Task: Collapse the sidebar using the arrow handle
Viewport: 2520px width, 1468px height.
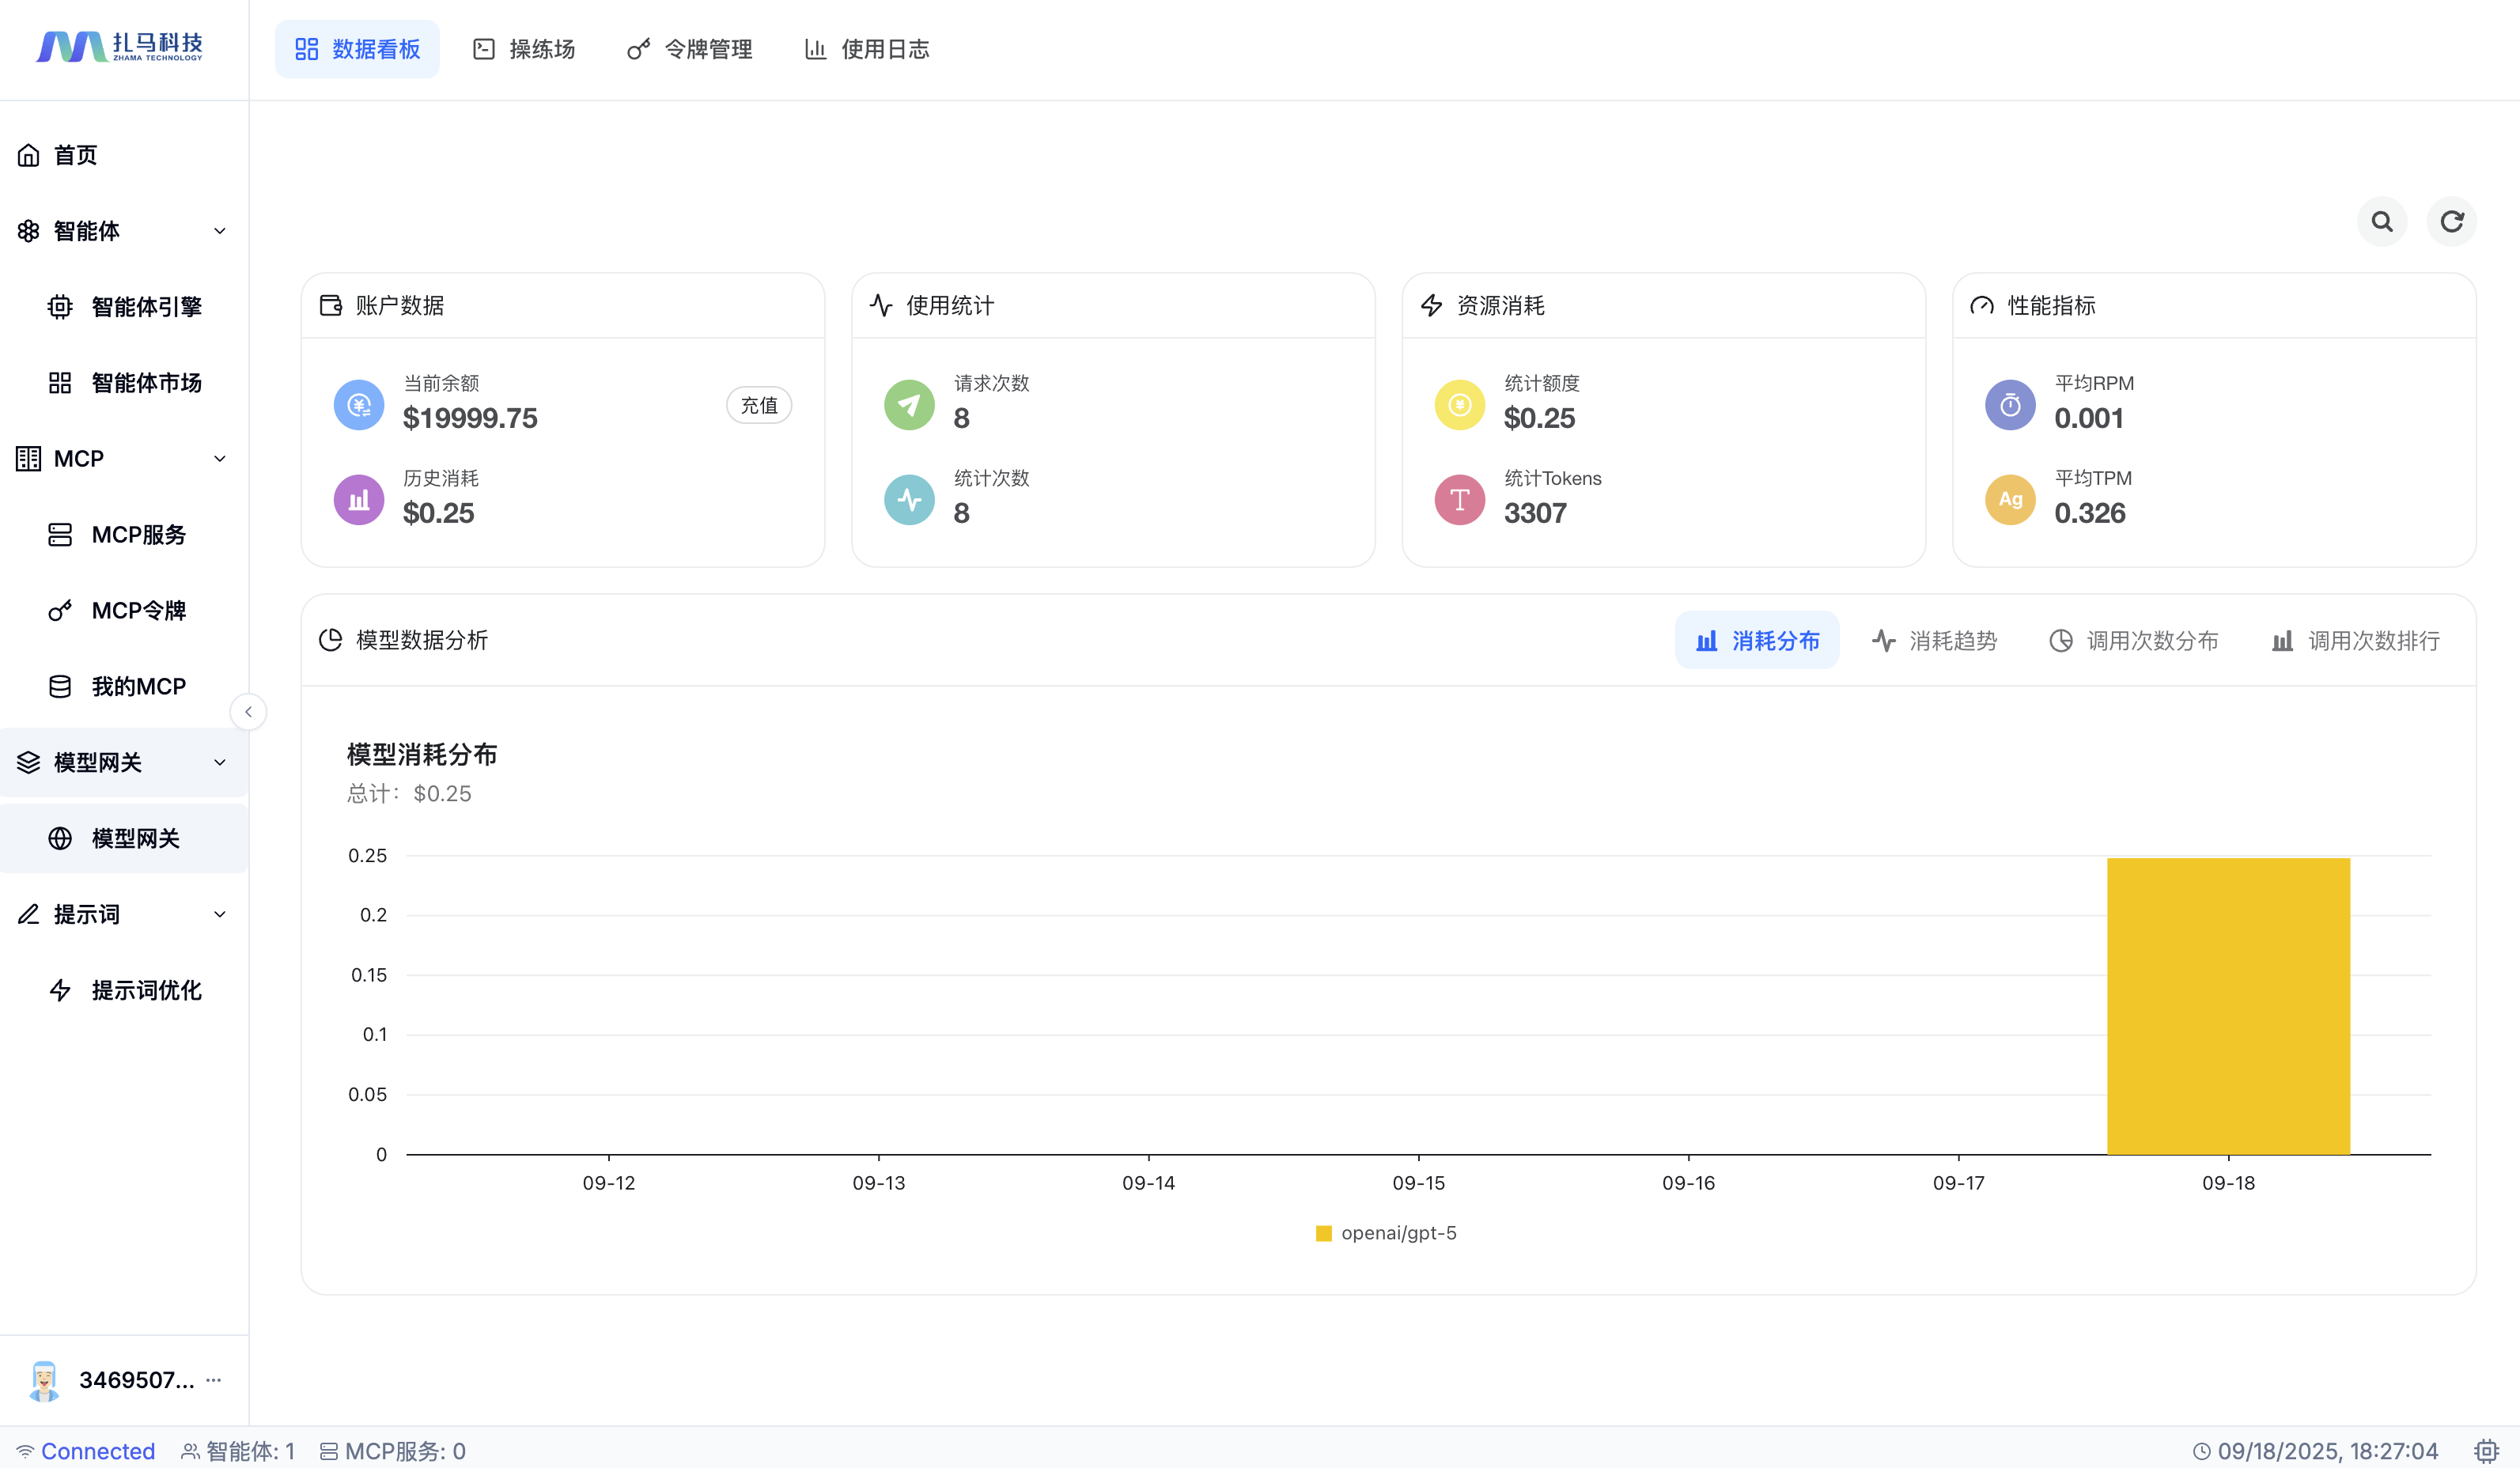Action: (x=248, y=712)
